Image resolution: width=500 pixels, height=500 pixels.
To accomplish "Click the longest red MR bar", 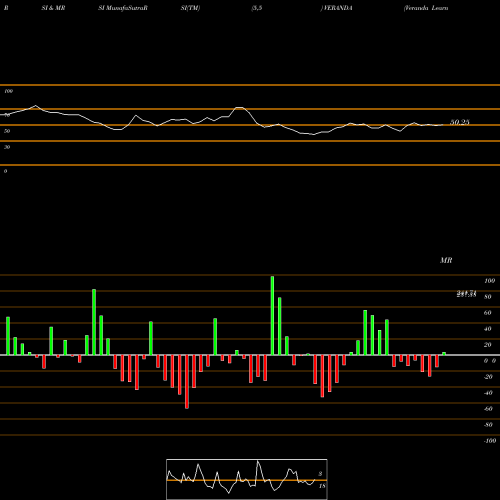I will [187, 382].
